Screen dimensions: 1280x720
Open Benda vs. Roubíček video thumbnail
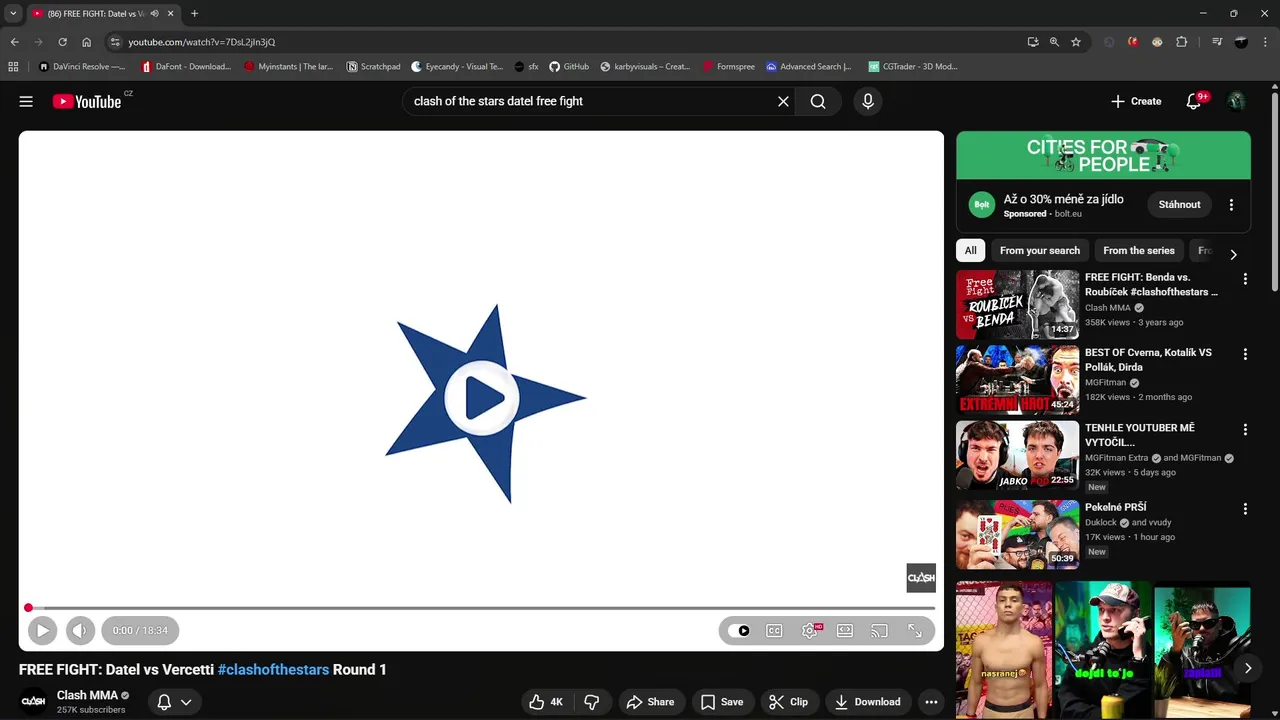click(x=1017, y=305)
